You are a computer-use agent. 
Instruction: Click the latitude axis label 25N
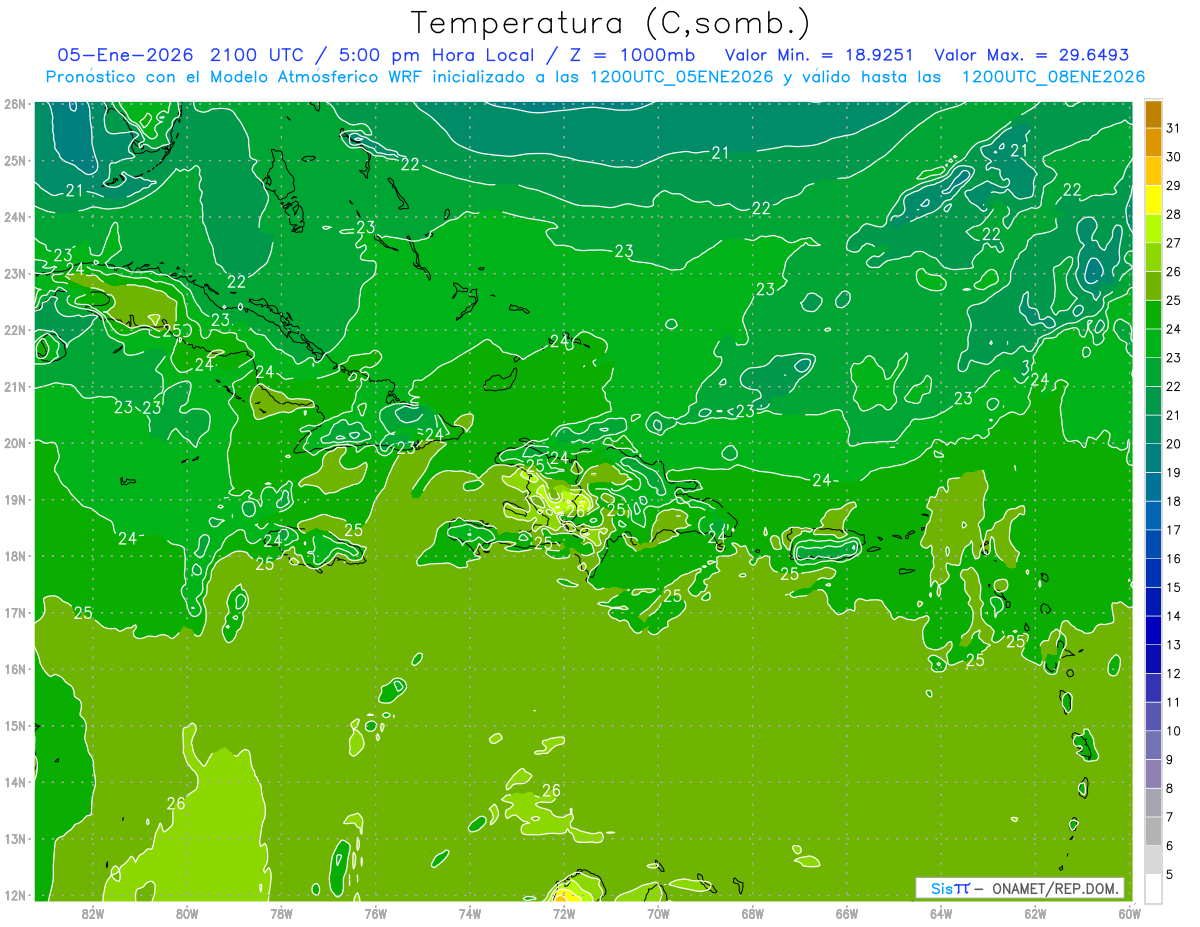pos(15,161)
